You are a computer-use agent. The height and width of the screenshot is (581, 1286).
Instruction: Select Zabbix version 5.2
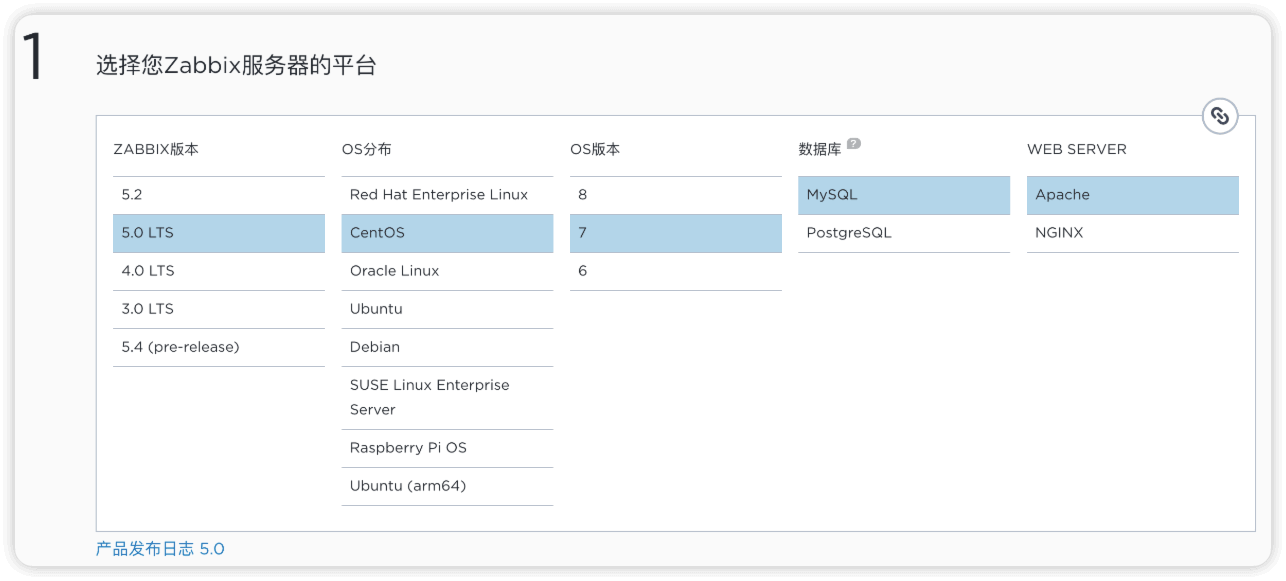pyautogui.click(x=219, y=195)
